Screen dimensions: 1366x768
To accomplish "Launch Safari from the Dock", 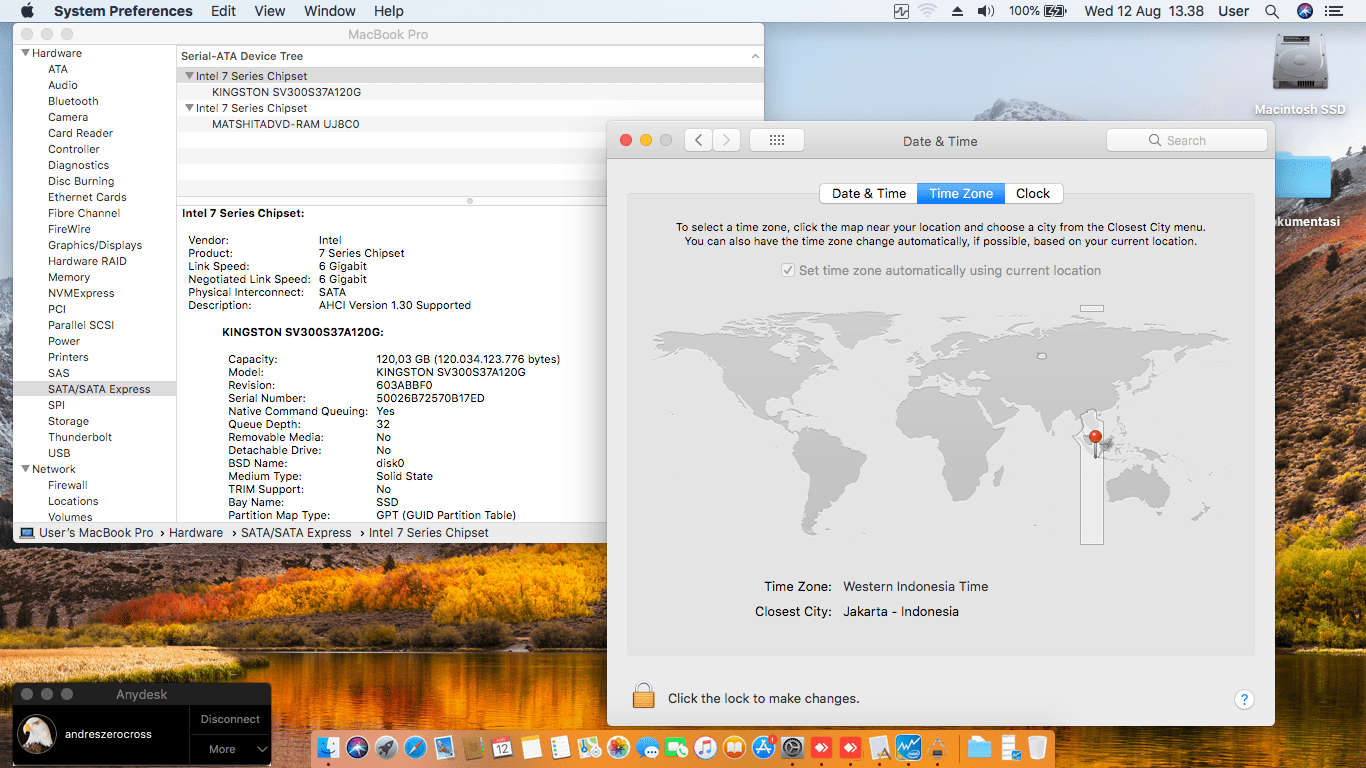I will [412, 747].
